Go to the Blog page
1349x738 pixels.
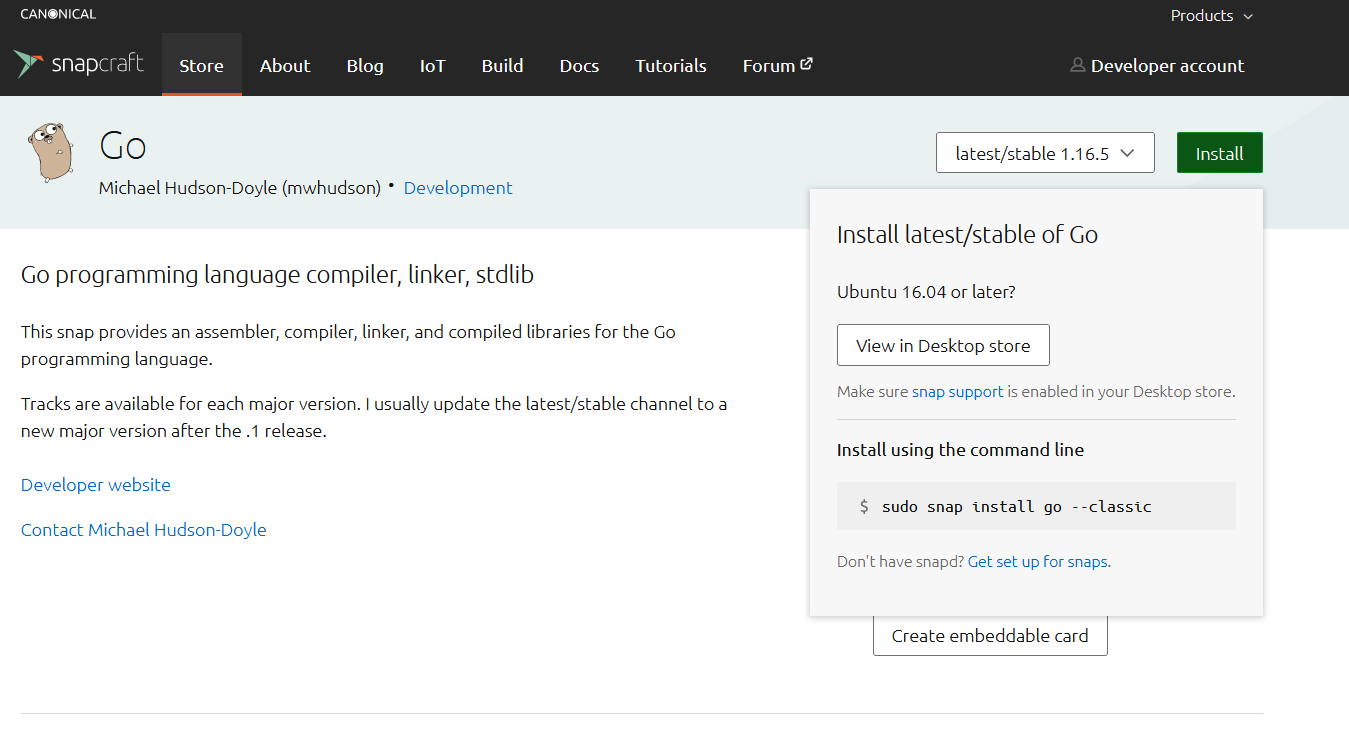pyautogui.click(x=365, y=66)
